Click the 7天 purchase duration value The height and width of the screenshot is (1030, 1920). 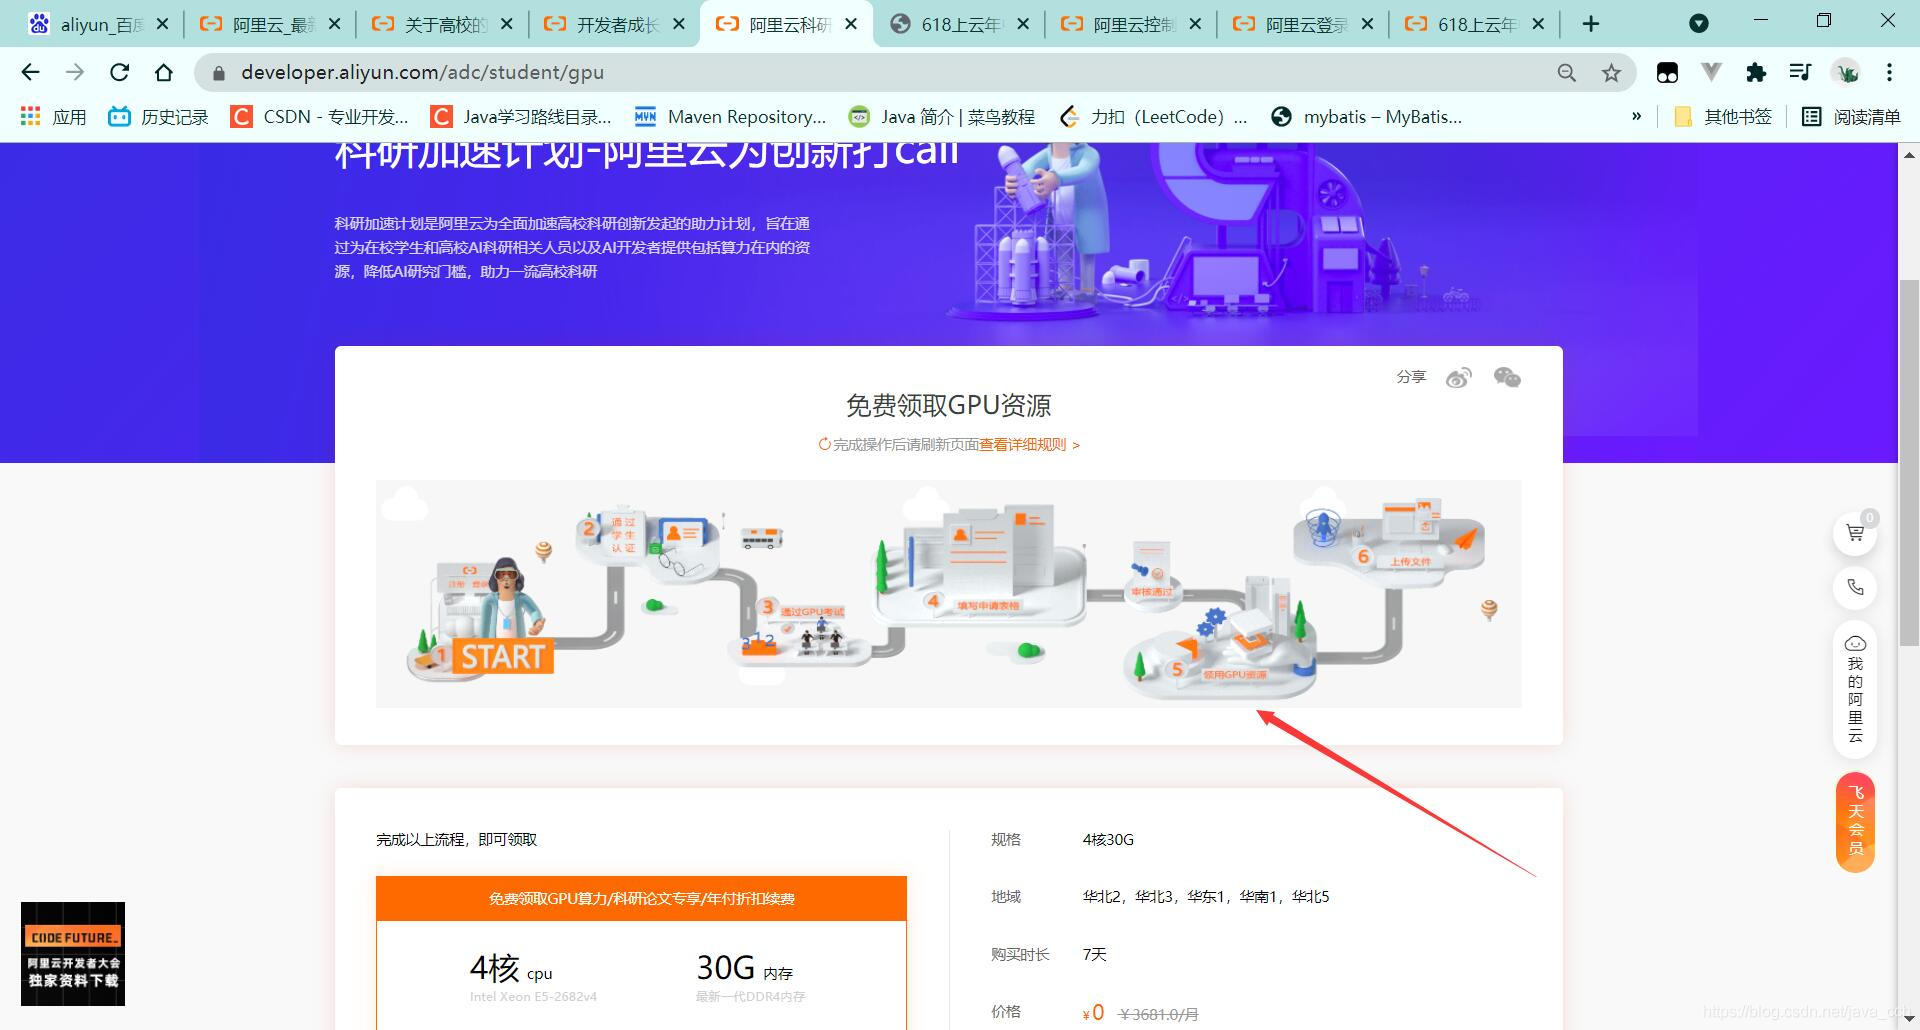[1094, 954]
